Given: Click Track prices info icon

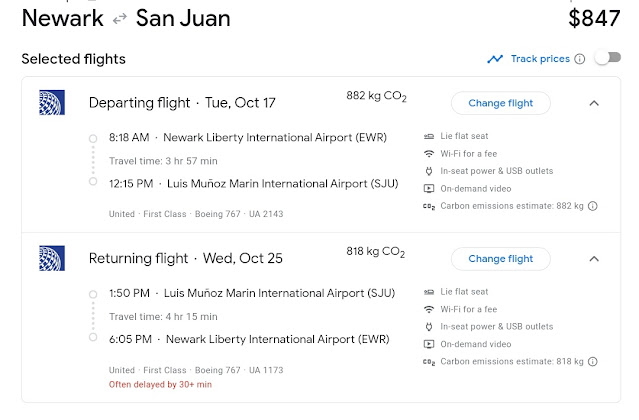Looking at the screenshot, I should pyautogui.click(x=580, y=59).
